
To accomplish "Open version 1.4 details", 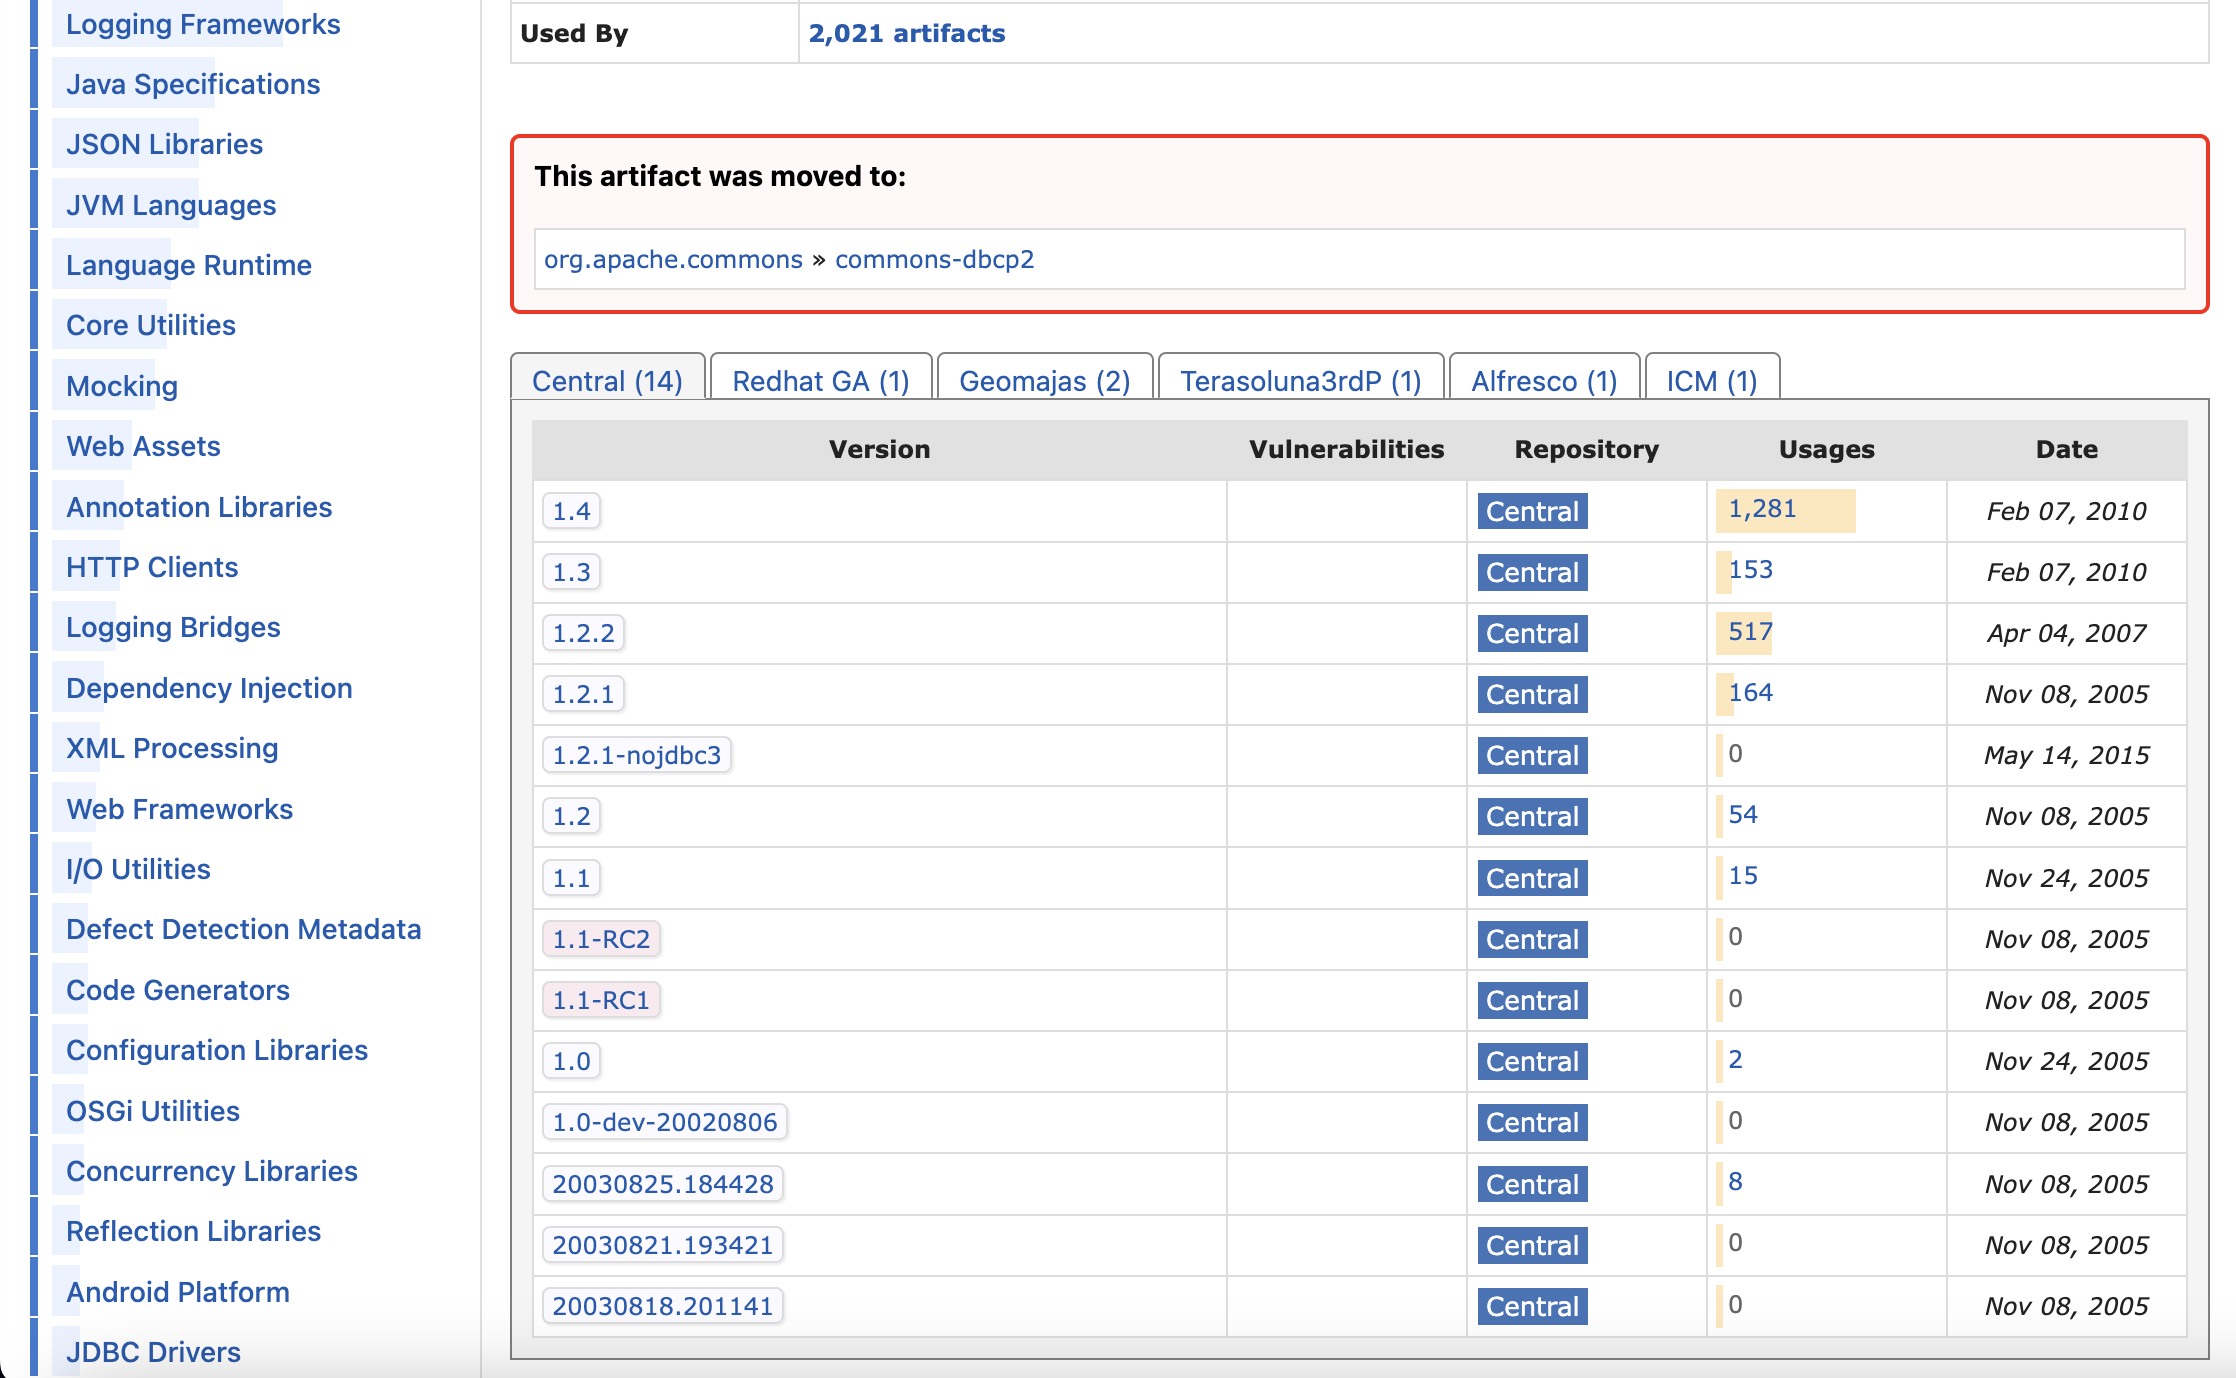I will tap(570, 511).
